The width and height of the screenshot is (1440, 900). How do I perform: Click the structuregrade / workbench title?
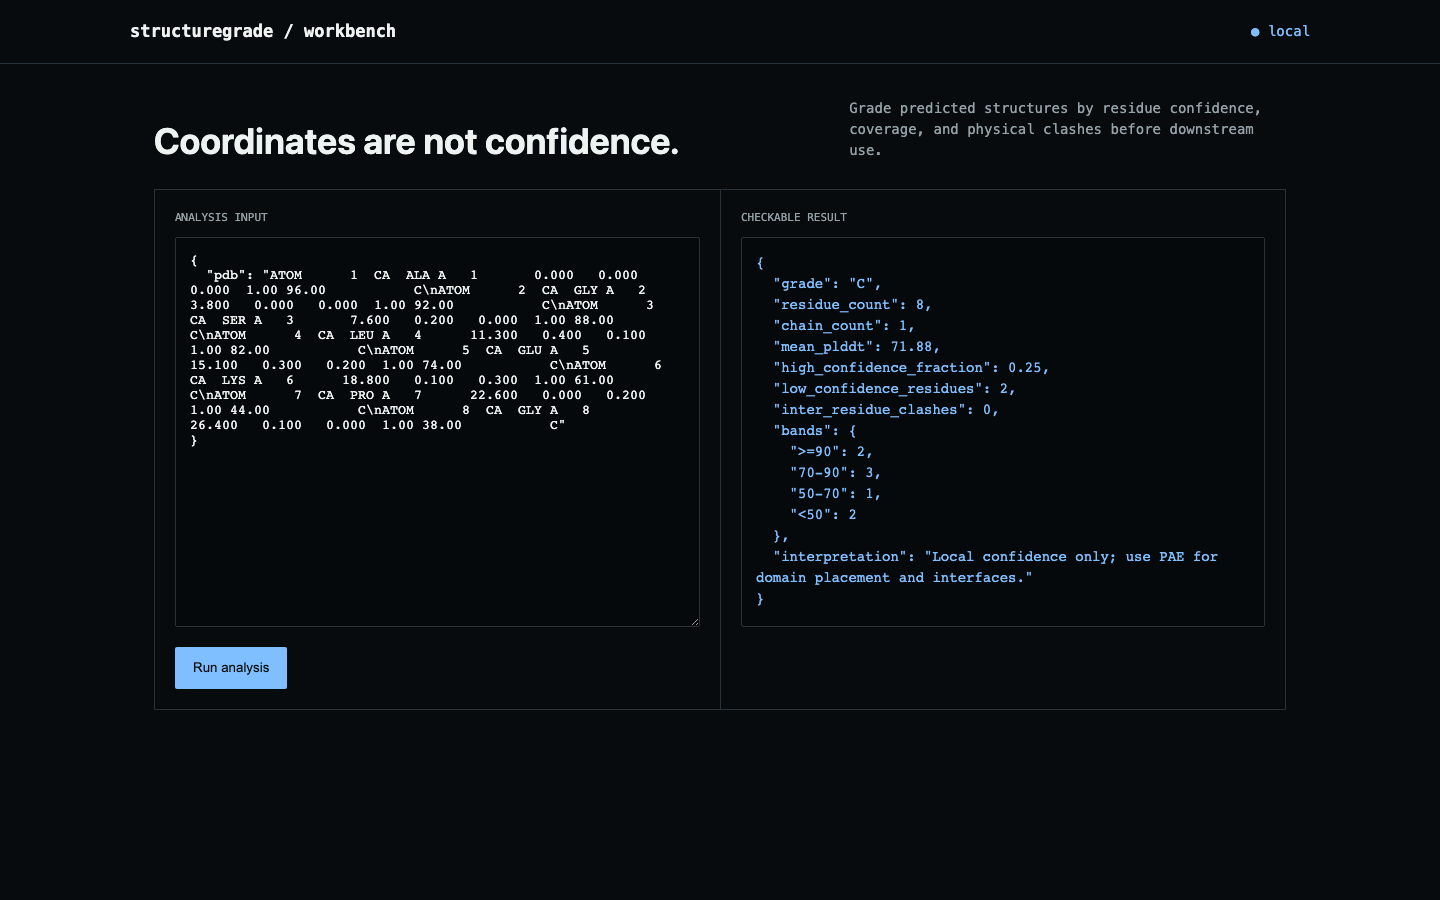pos(263,31)
